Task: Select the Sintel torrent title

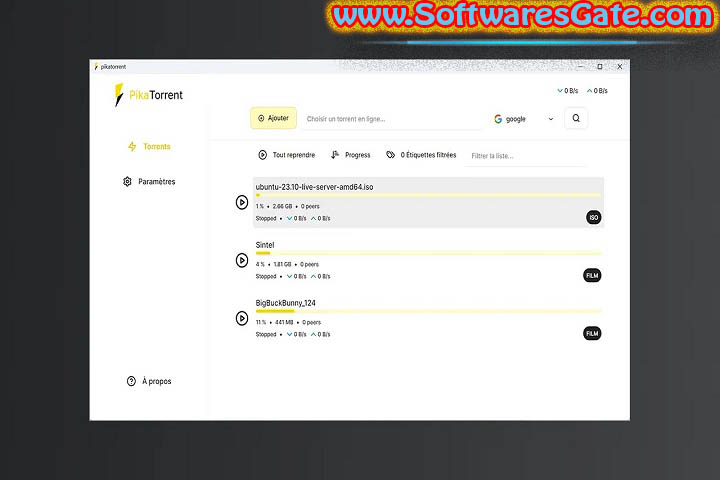Action: click(x=265, y=245)
